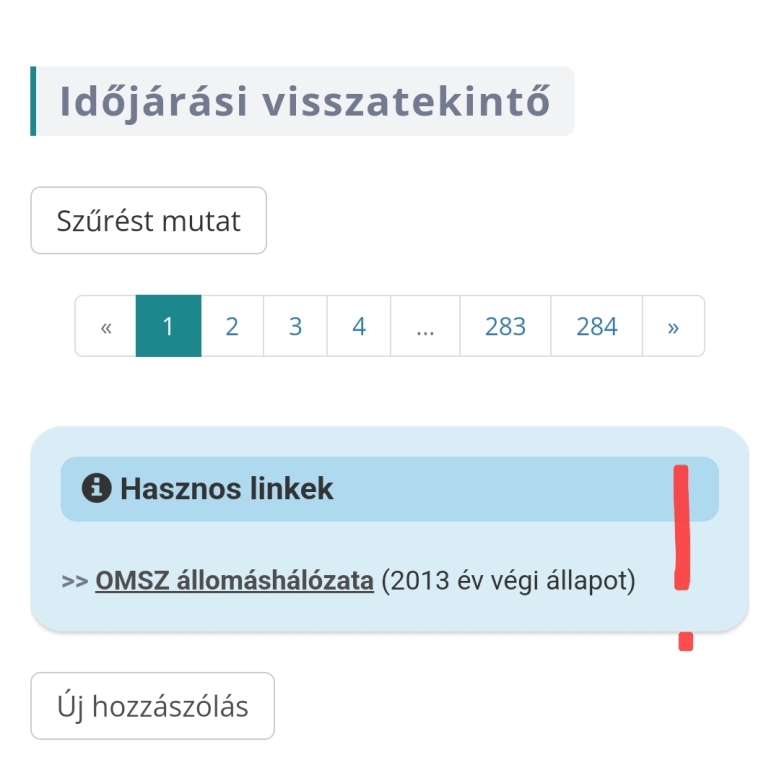
Task: Click the red vertical line mark
Action: 682,527
